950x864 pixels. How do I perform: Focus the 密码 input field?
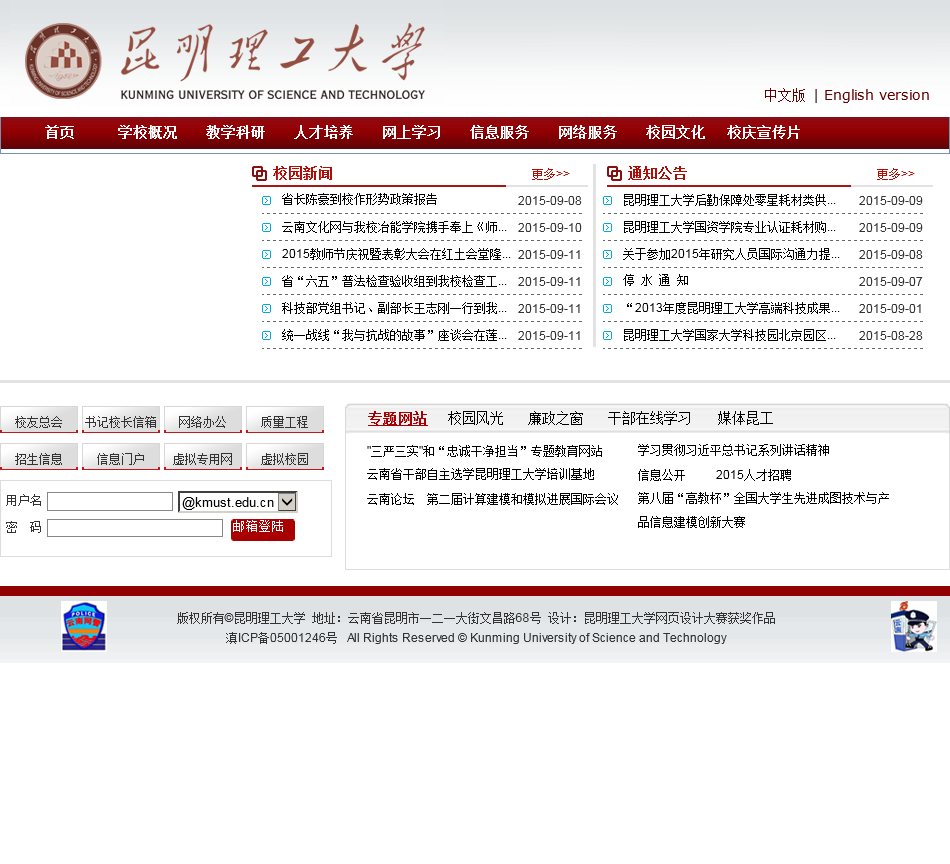tap(135, 528)
